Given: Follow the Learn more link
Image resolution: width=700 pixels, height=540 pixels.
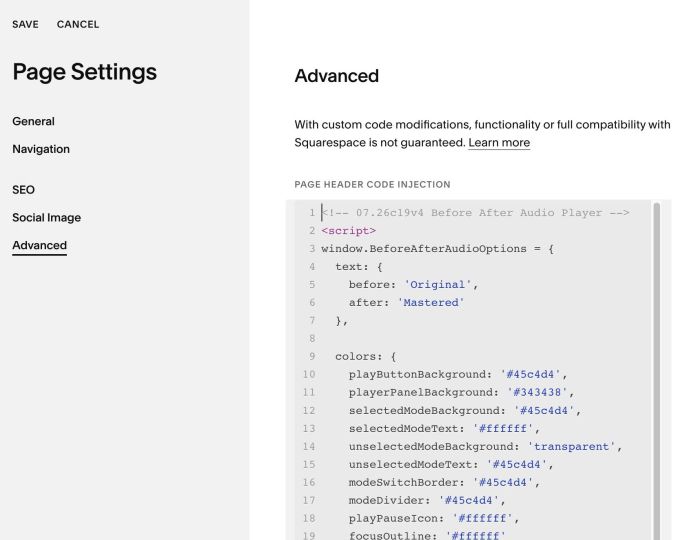Looking at the screenshot, I should (x=499, y=143).
